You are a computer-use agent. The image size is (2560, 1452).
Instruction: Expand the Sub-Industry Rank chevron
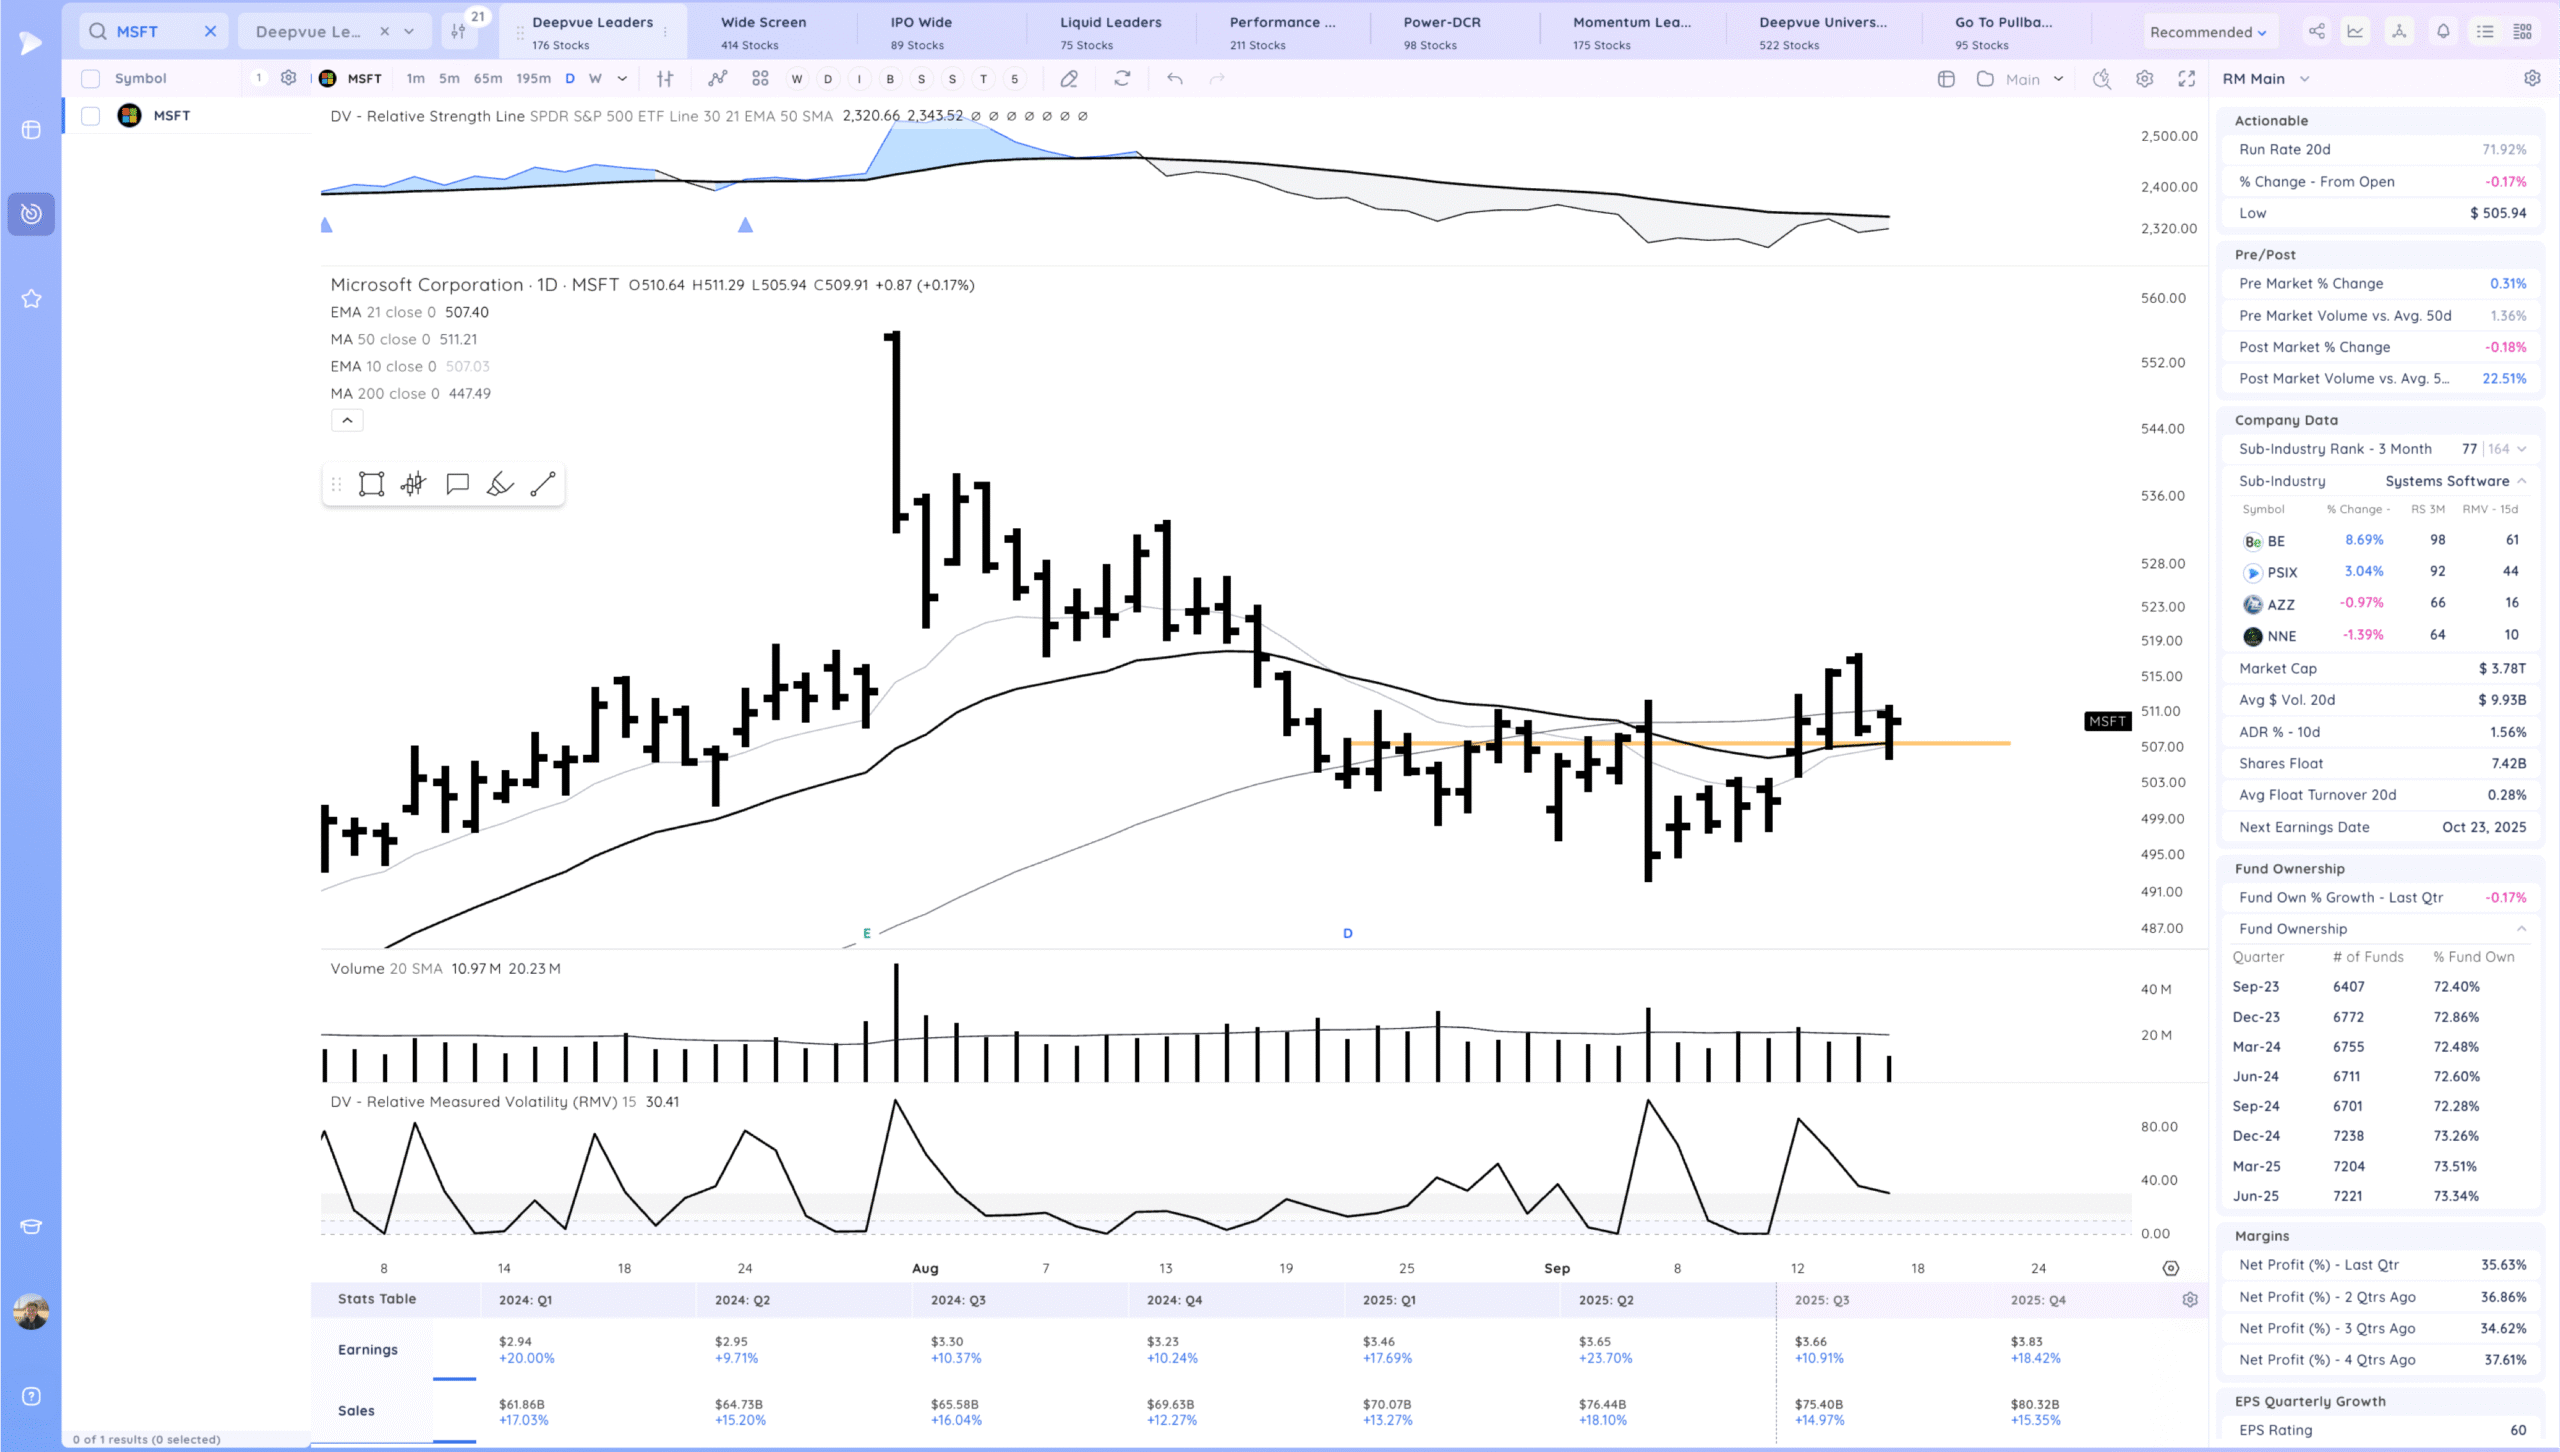click(2522, 449)
